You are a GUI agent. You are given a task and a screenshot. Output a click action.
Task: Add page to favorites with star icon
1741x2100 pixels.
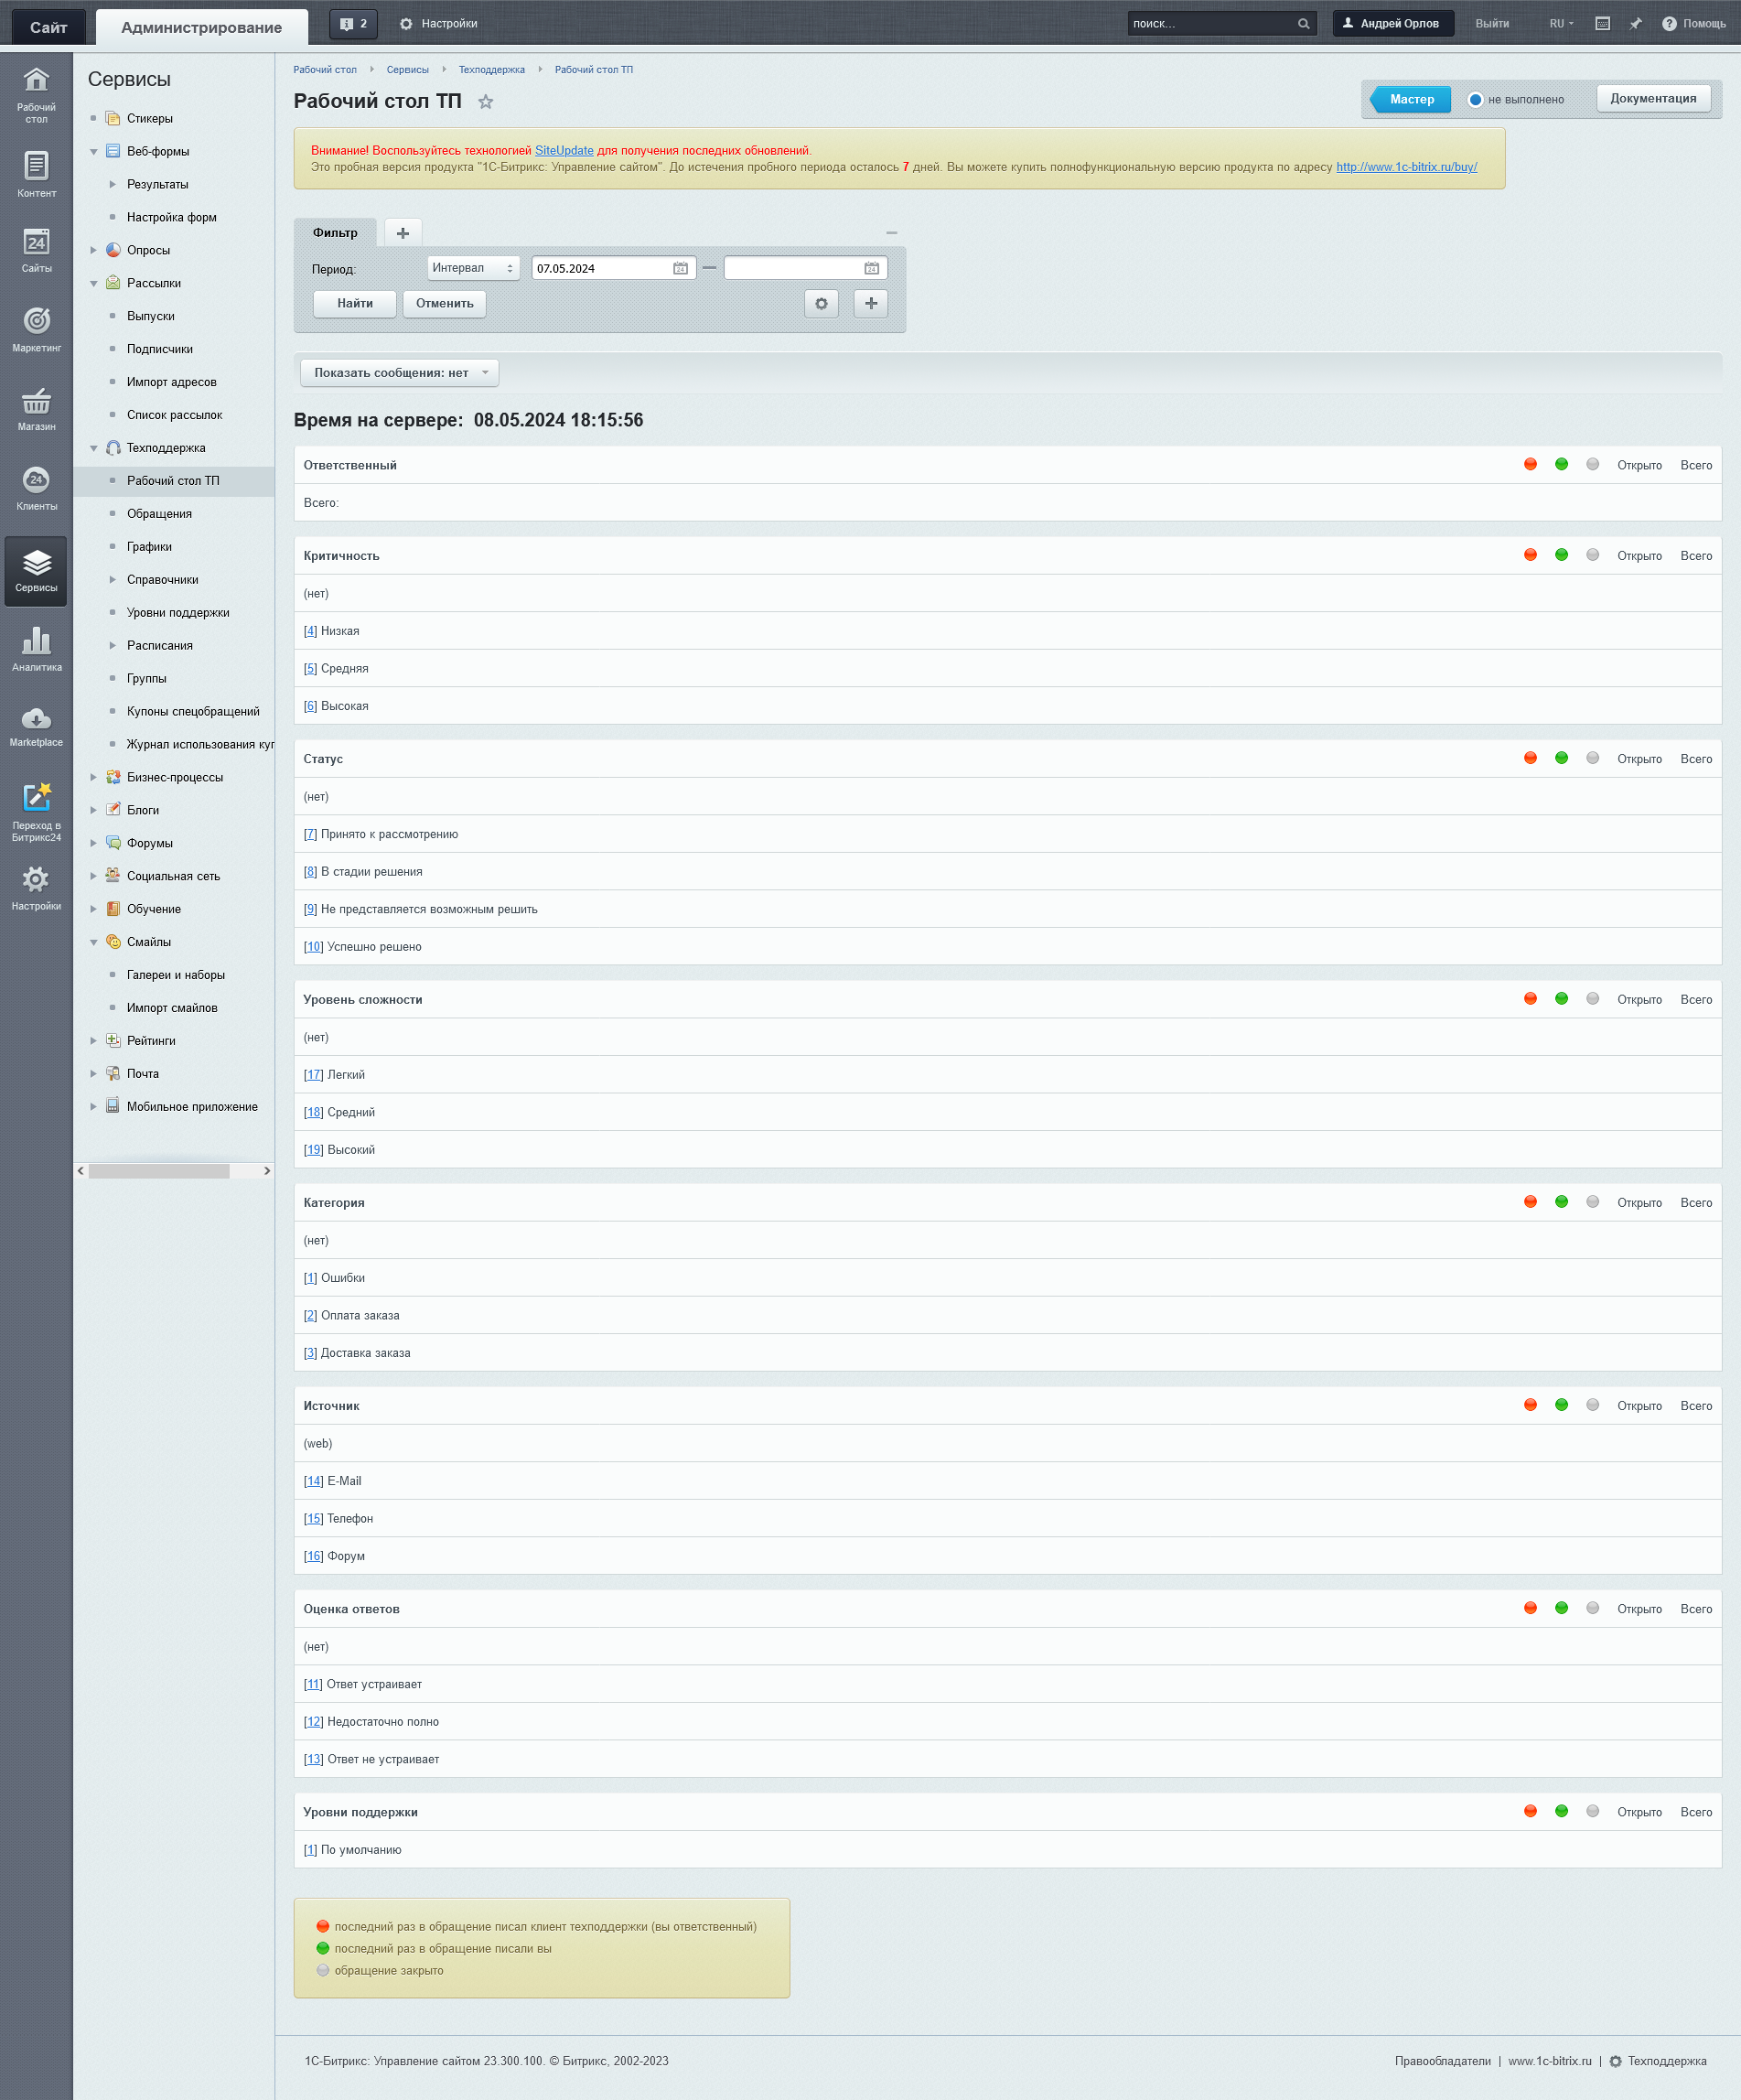click(x=485, y=101)
